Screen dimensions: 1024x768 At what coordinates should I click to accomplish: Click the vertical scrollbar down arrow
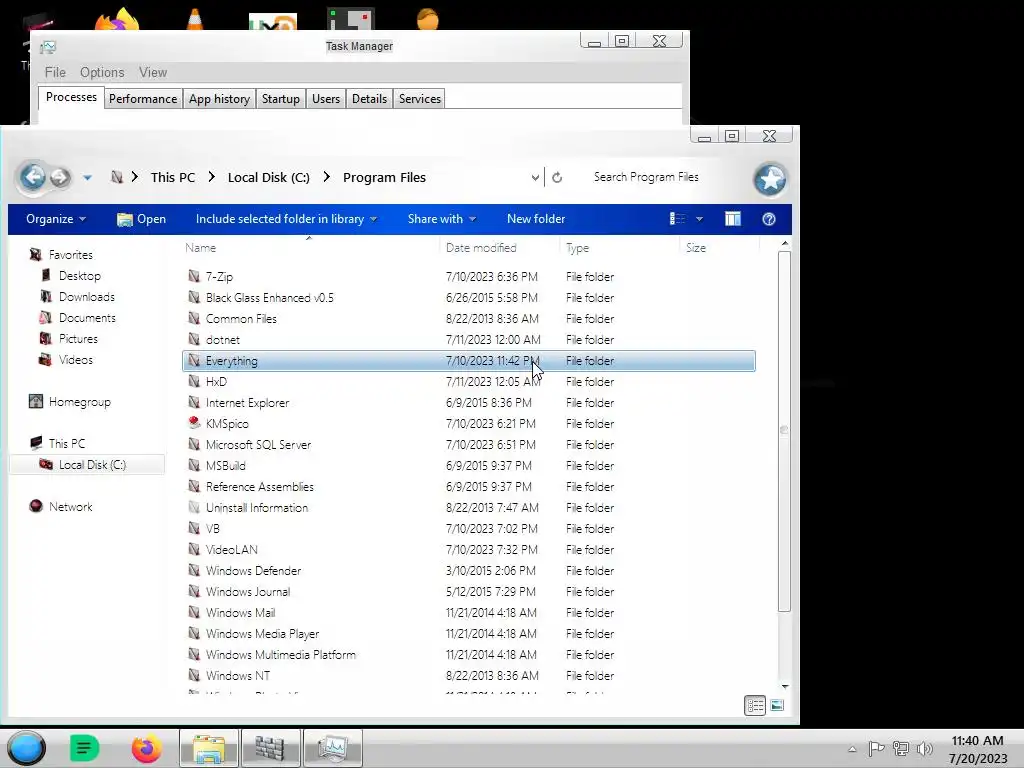(785, 686)
